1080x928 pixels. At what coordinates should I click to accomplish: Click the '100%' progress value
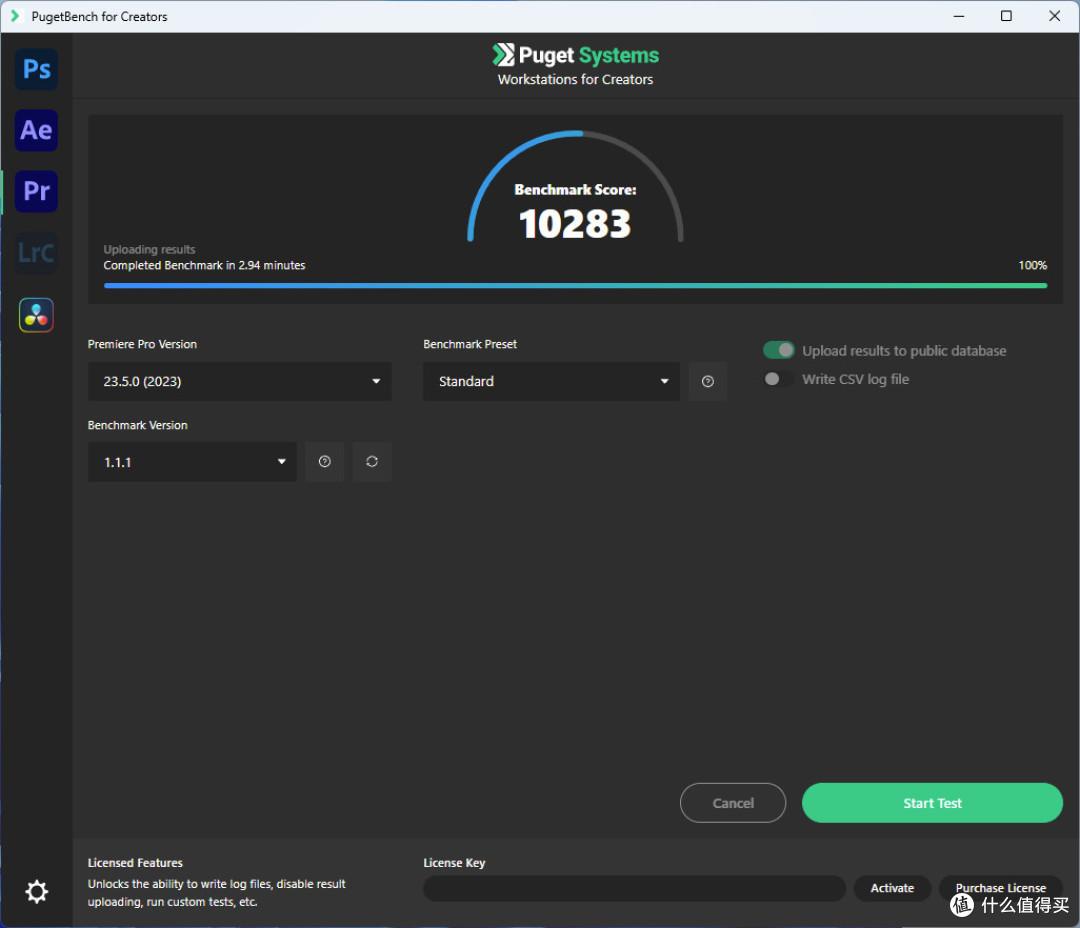[1032, 265]
